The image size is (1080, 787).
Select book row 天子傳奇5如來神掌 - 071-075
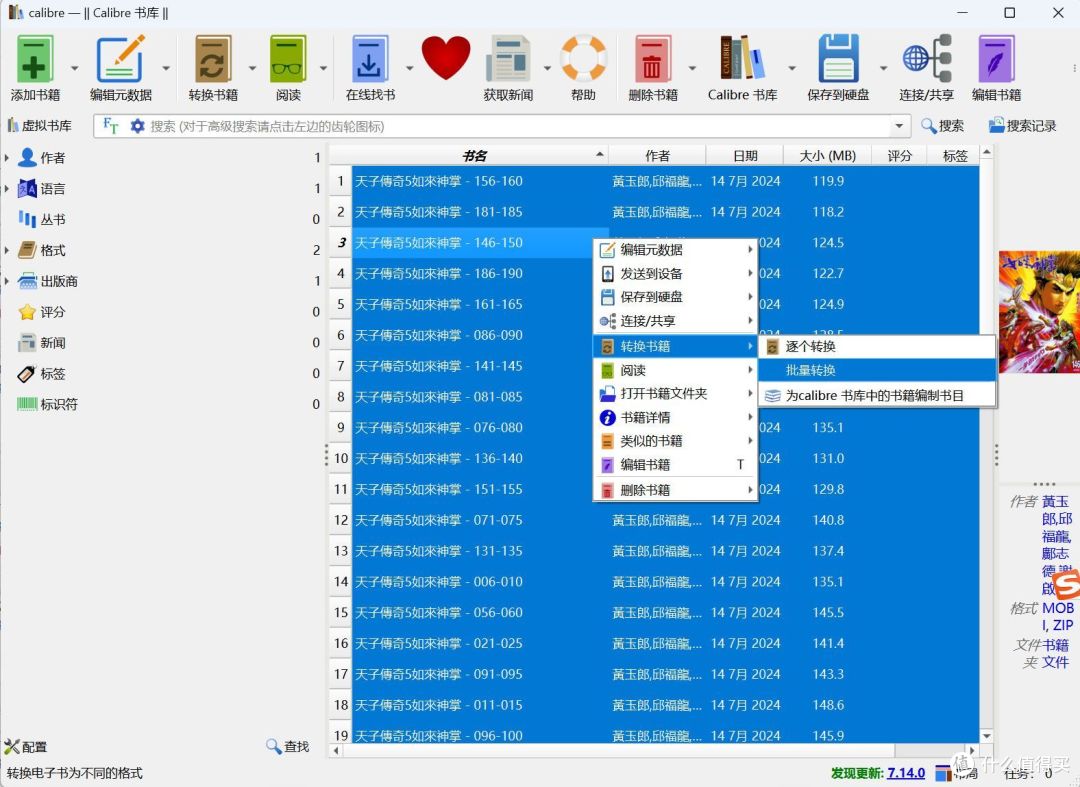(665, 520)
